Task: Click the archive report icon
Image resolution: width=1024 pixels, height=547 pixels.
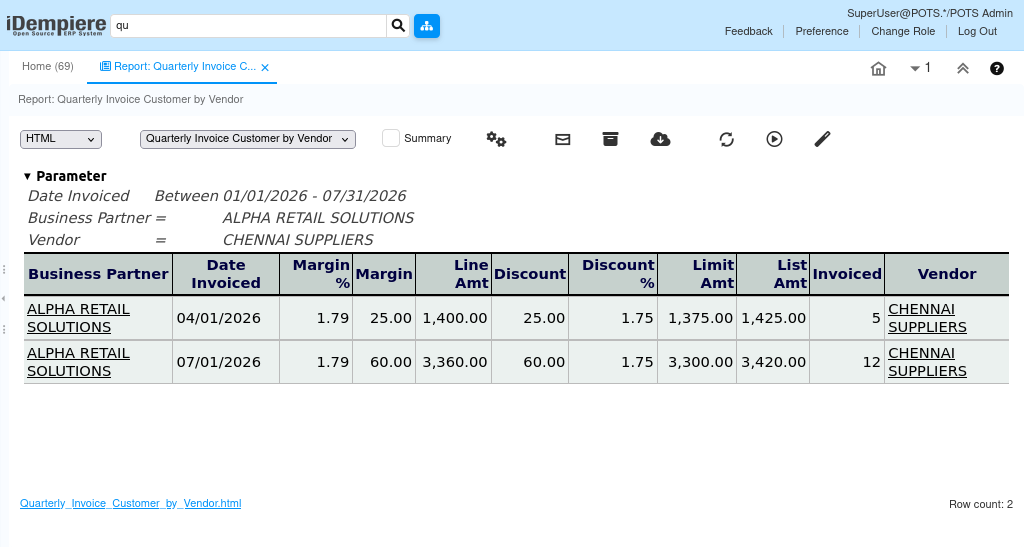Action: tap(610, 139)
